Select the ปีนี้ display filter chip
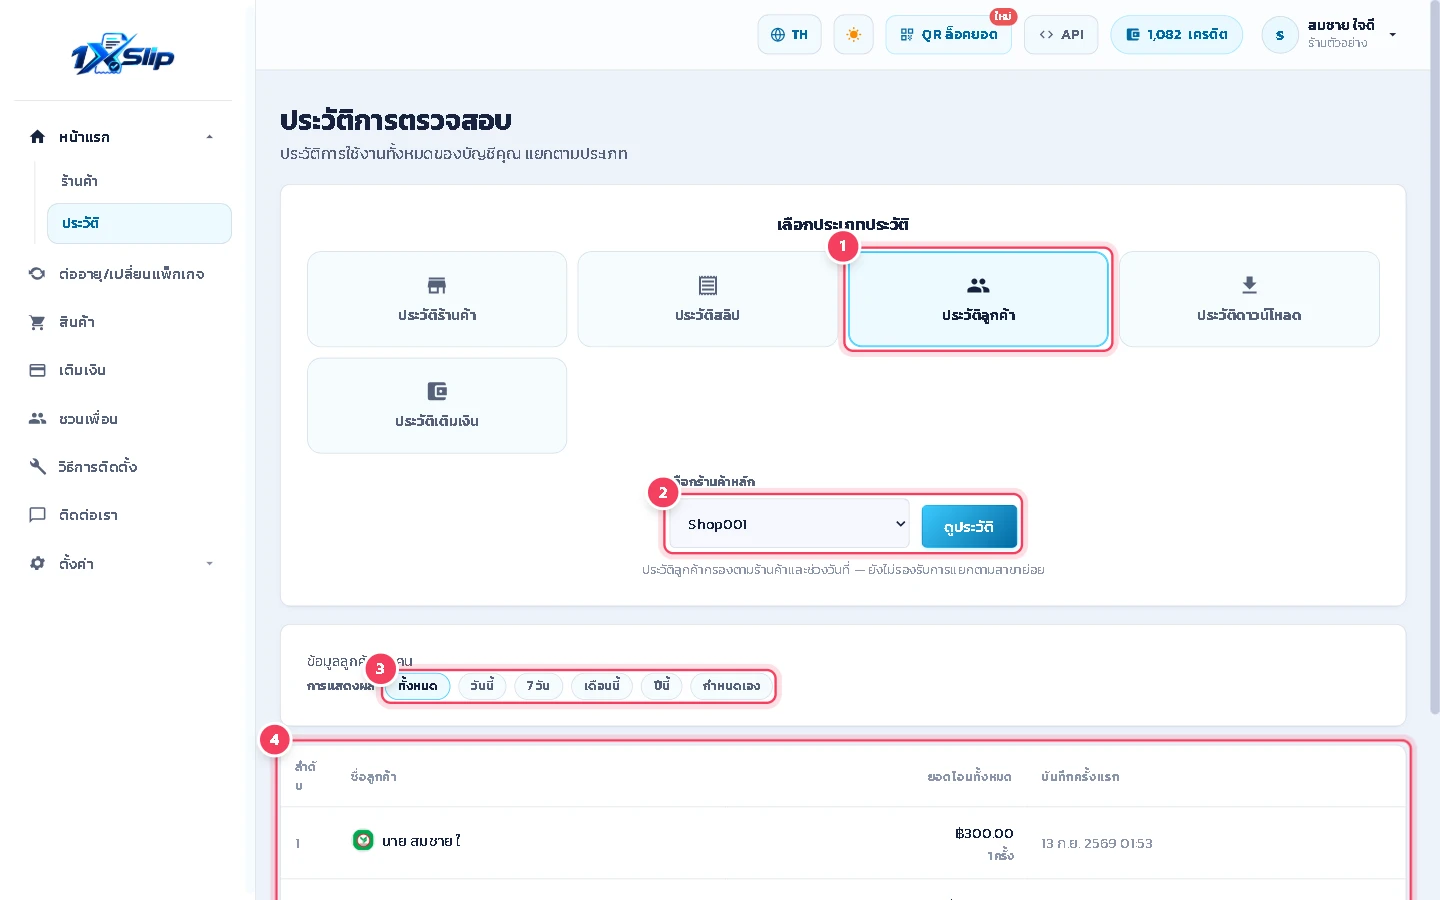 [x=662, y=686]
